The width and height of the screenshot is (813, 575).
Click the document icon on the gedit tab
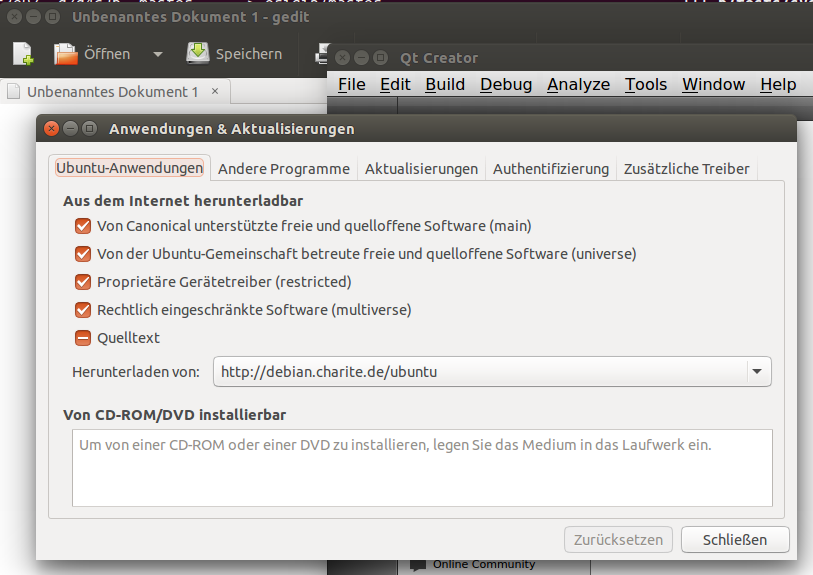(14, 92)
